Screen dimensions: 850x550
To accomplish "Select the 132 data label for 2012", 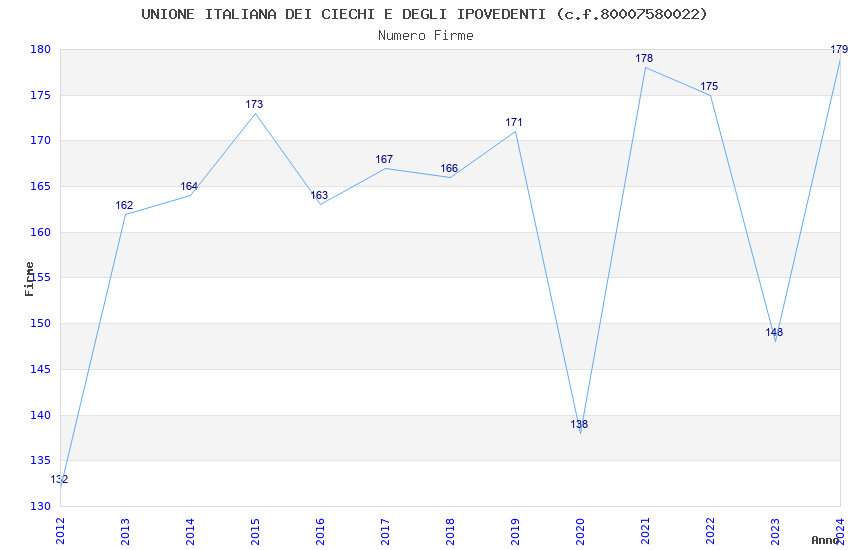I will (x=59, y=479).
